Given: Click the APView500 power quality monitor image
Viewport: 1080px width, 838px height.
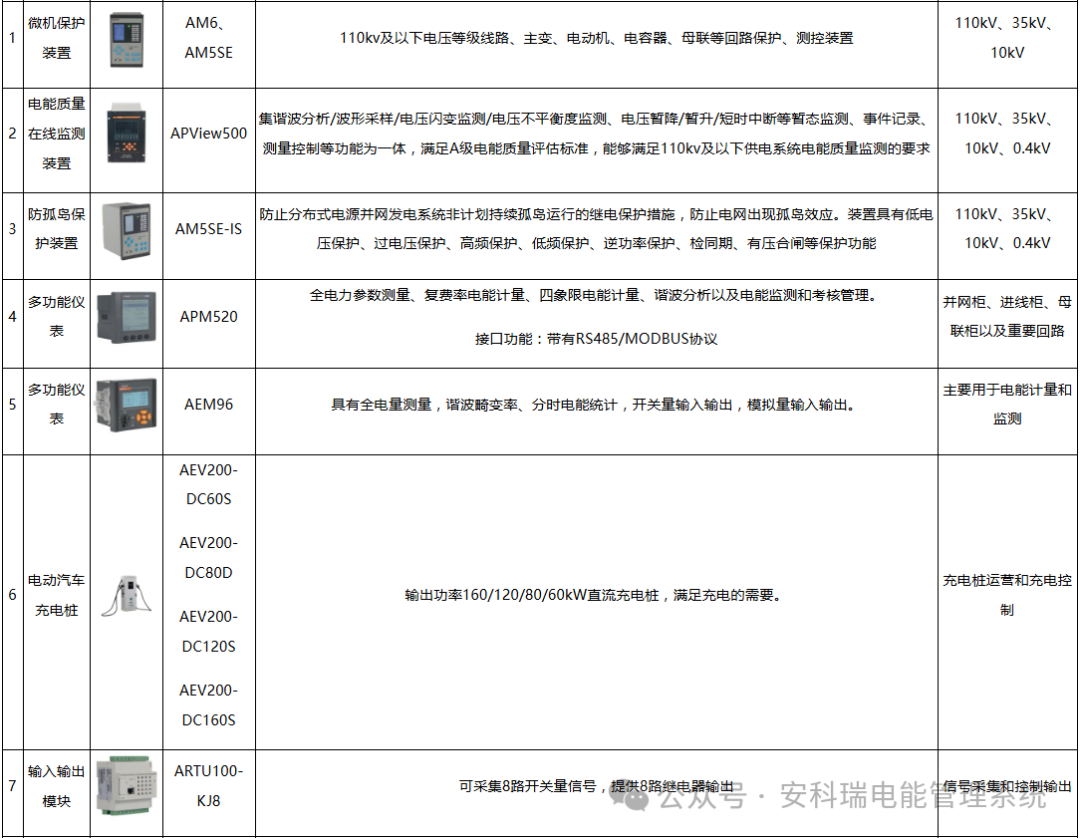Looking at the screenshot, I should (127, 134).
